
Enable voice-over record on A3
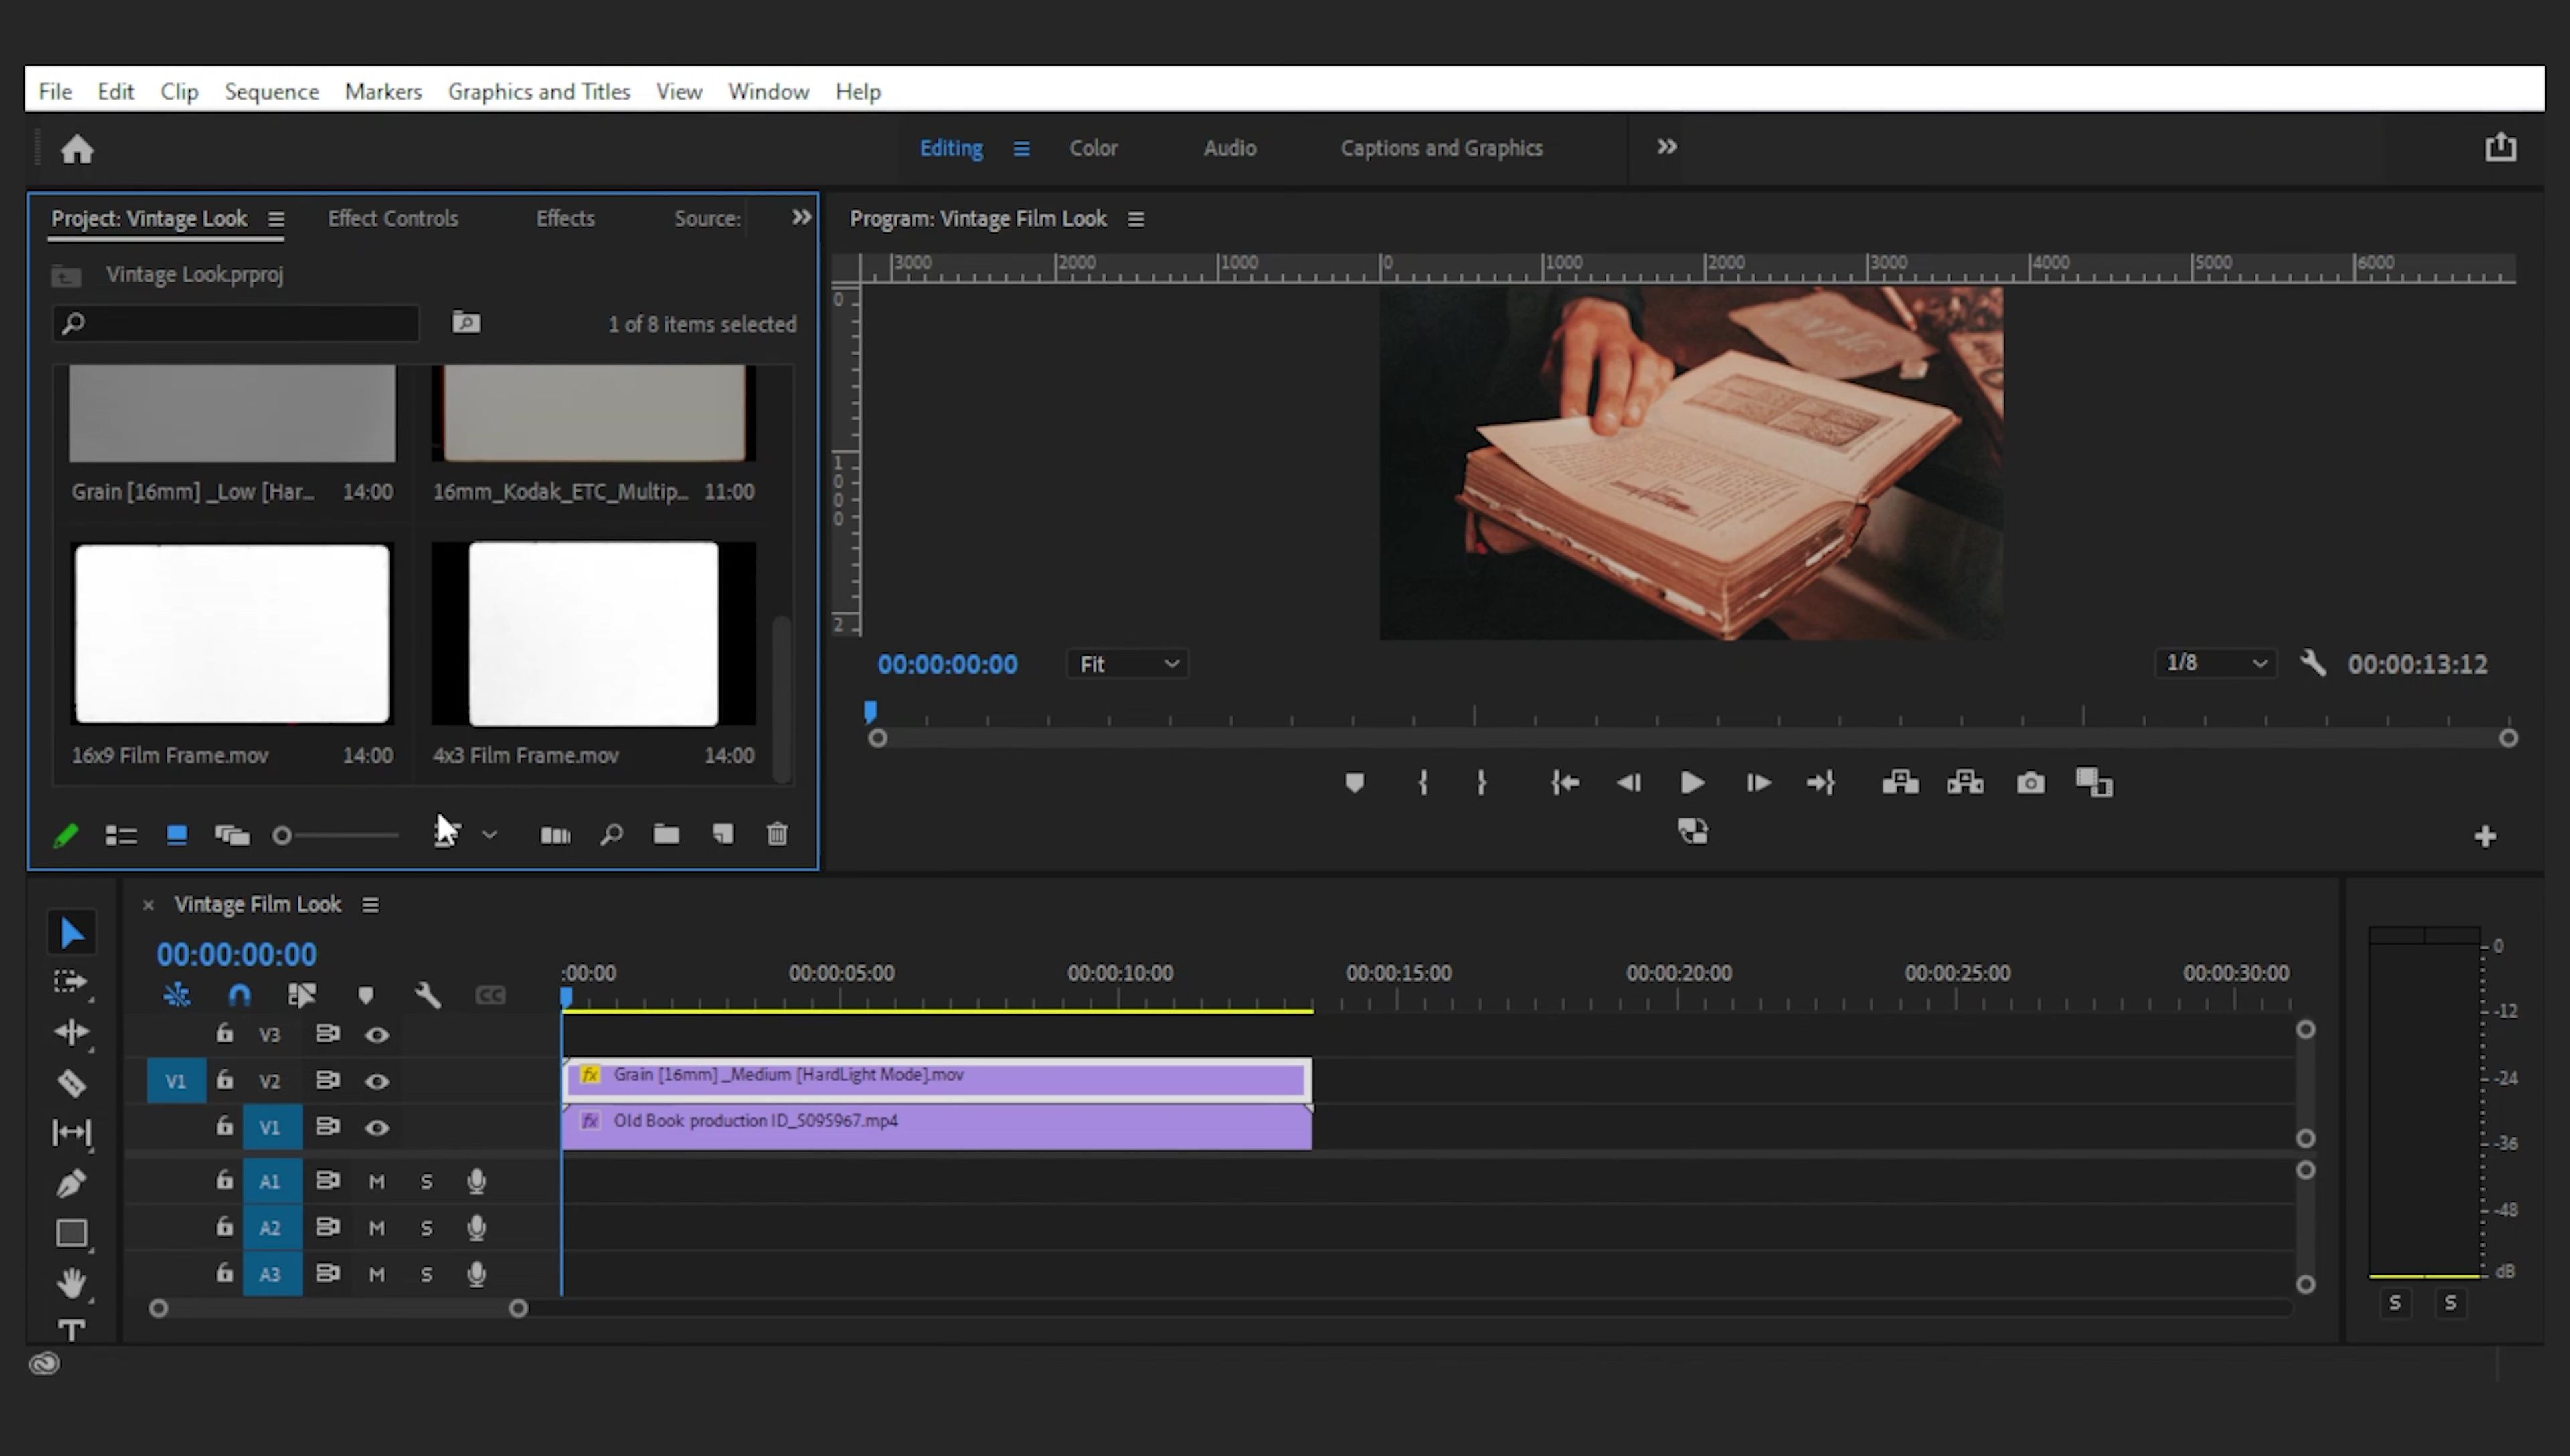(477, 1274)
